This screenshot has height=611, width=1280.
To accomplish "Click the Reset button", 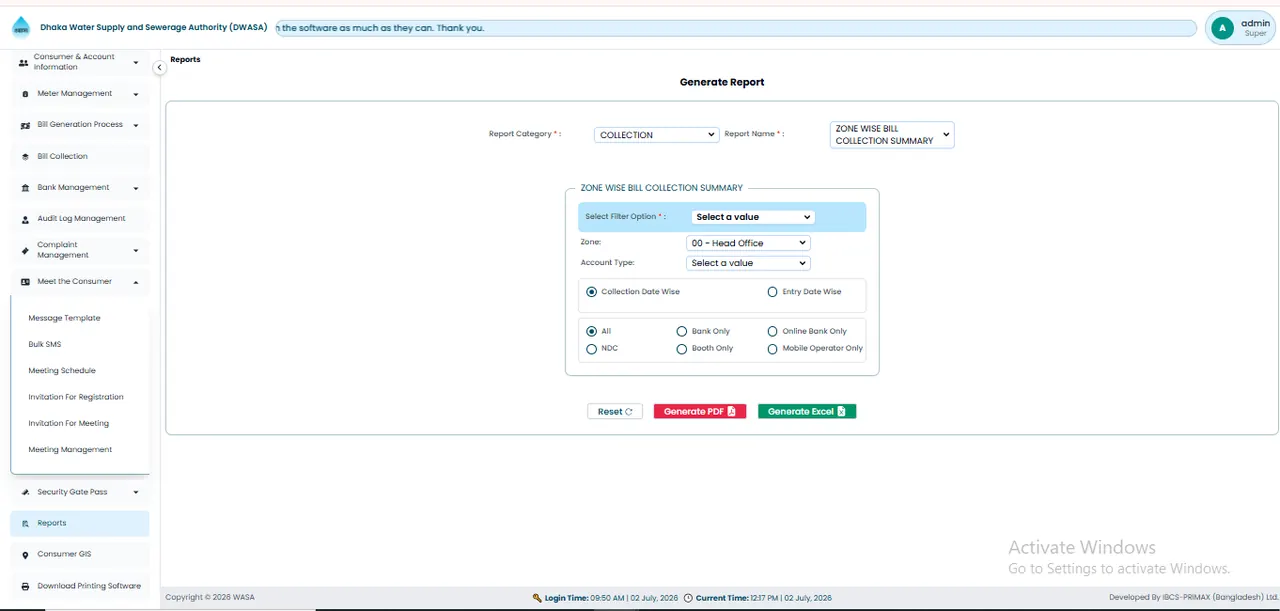I will (x=615, y=412).
